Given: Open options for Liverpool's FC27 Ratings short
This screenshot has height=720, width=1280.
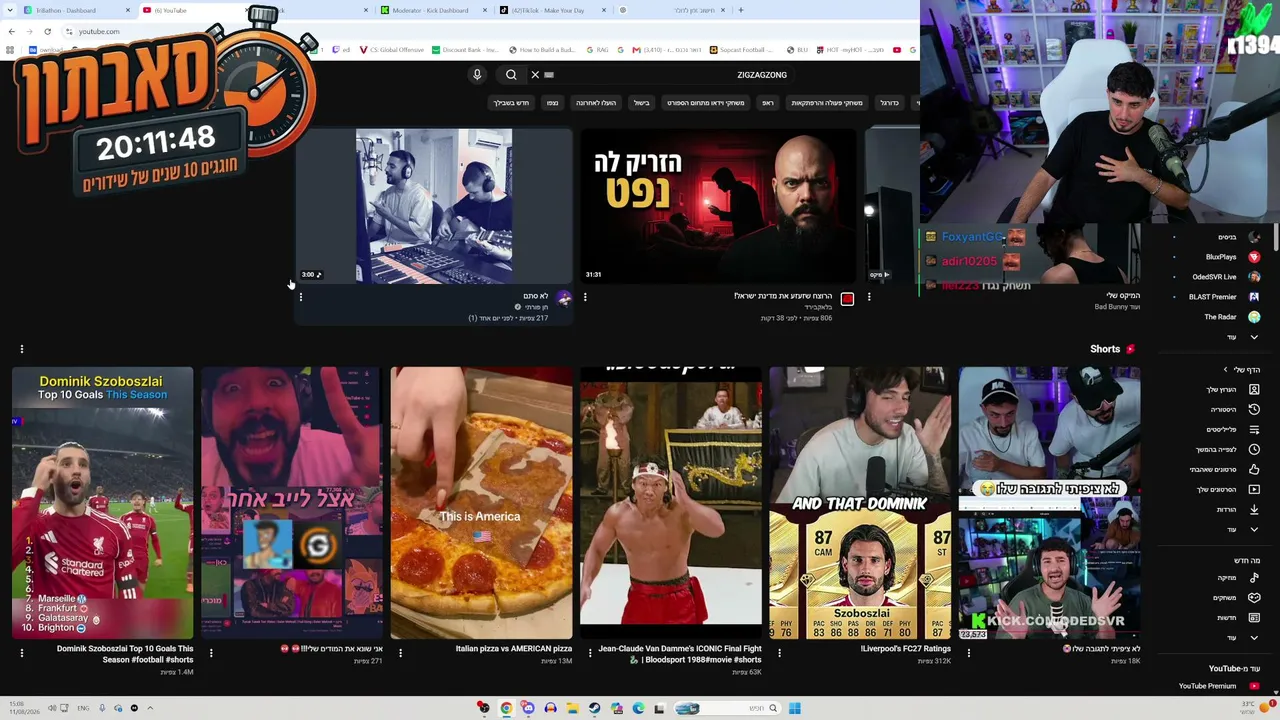Looking at the screenshot, I should click(779, 653).
